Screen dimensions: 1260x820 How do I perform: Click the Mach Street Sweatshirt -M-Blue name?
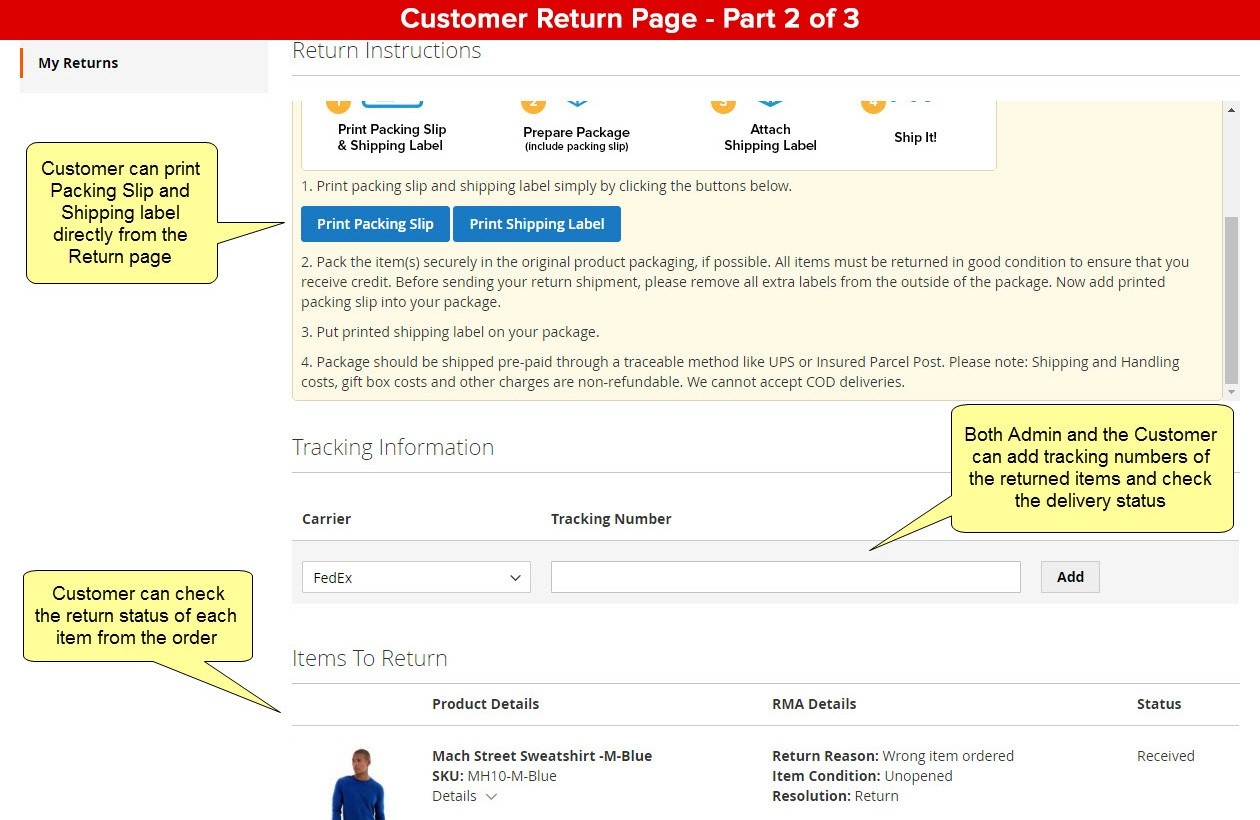click(x=542, y=756)
